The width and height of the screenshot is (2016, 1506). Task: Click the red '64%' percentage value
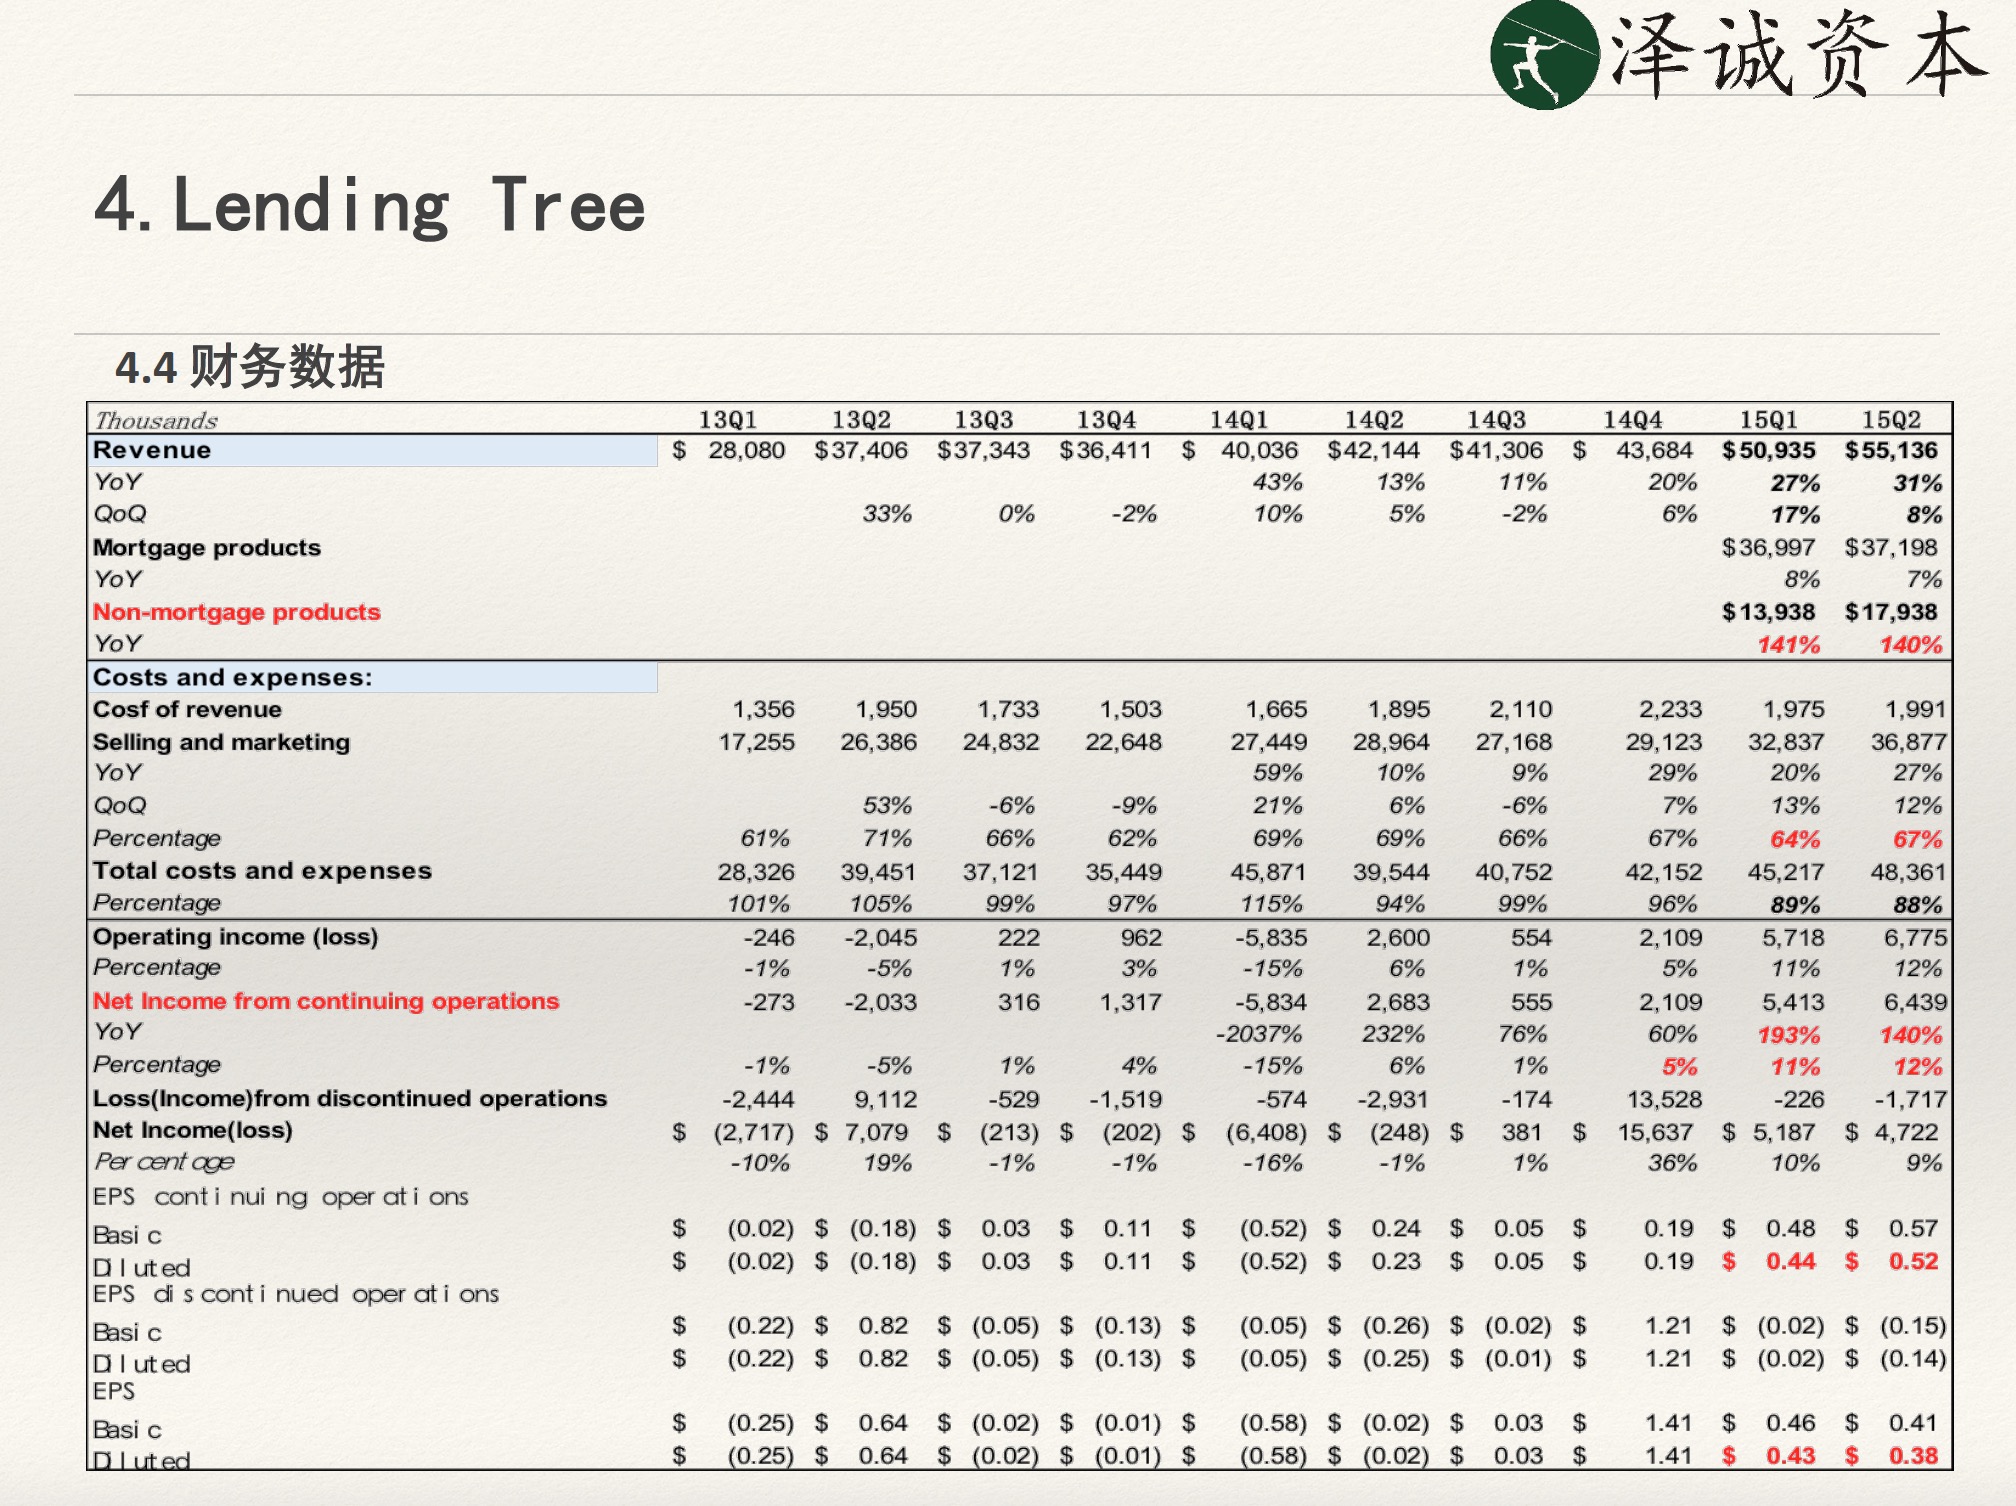click(x=1795, y=839)
